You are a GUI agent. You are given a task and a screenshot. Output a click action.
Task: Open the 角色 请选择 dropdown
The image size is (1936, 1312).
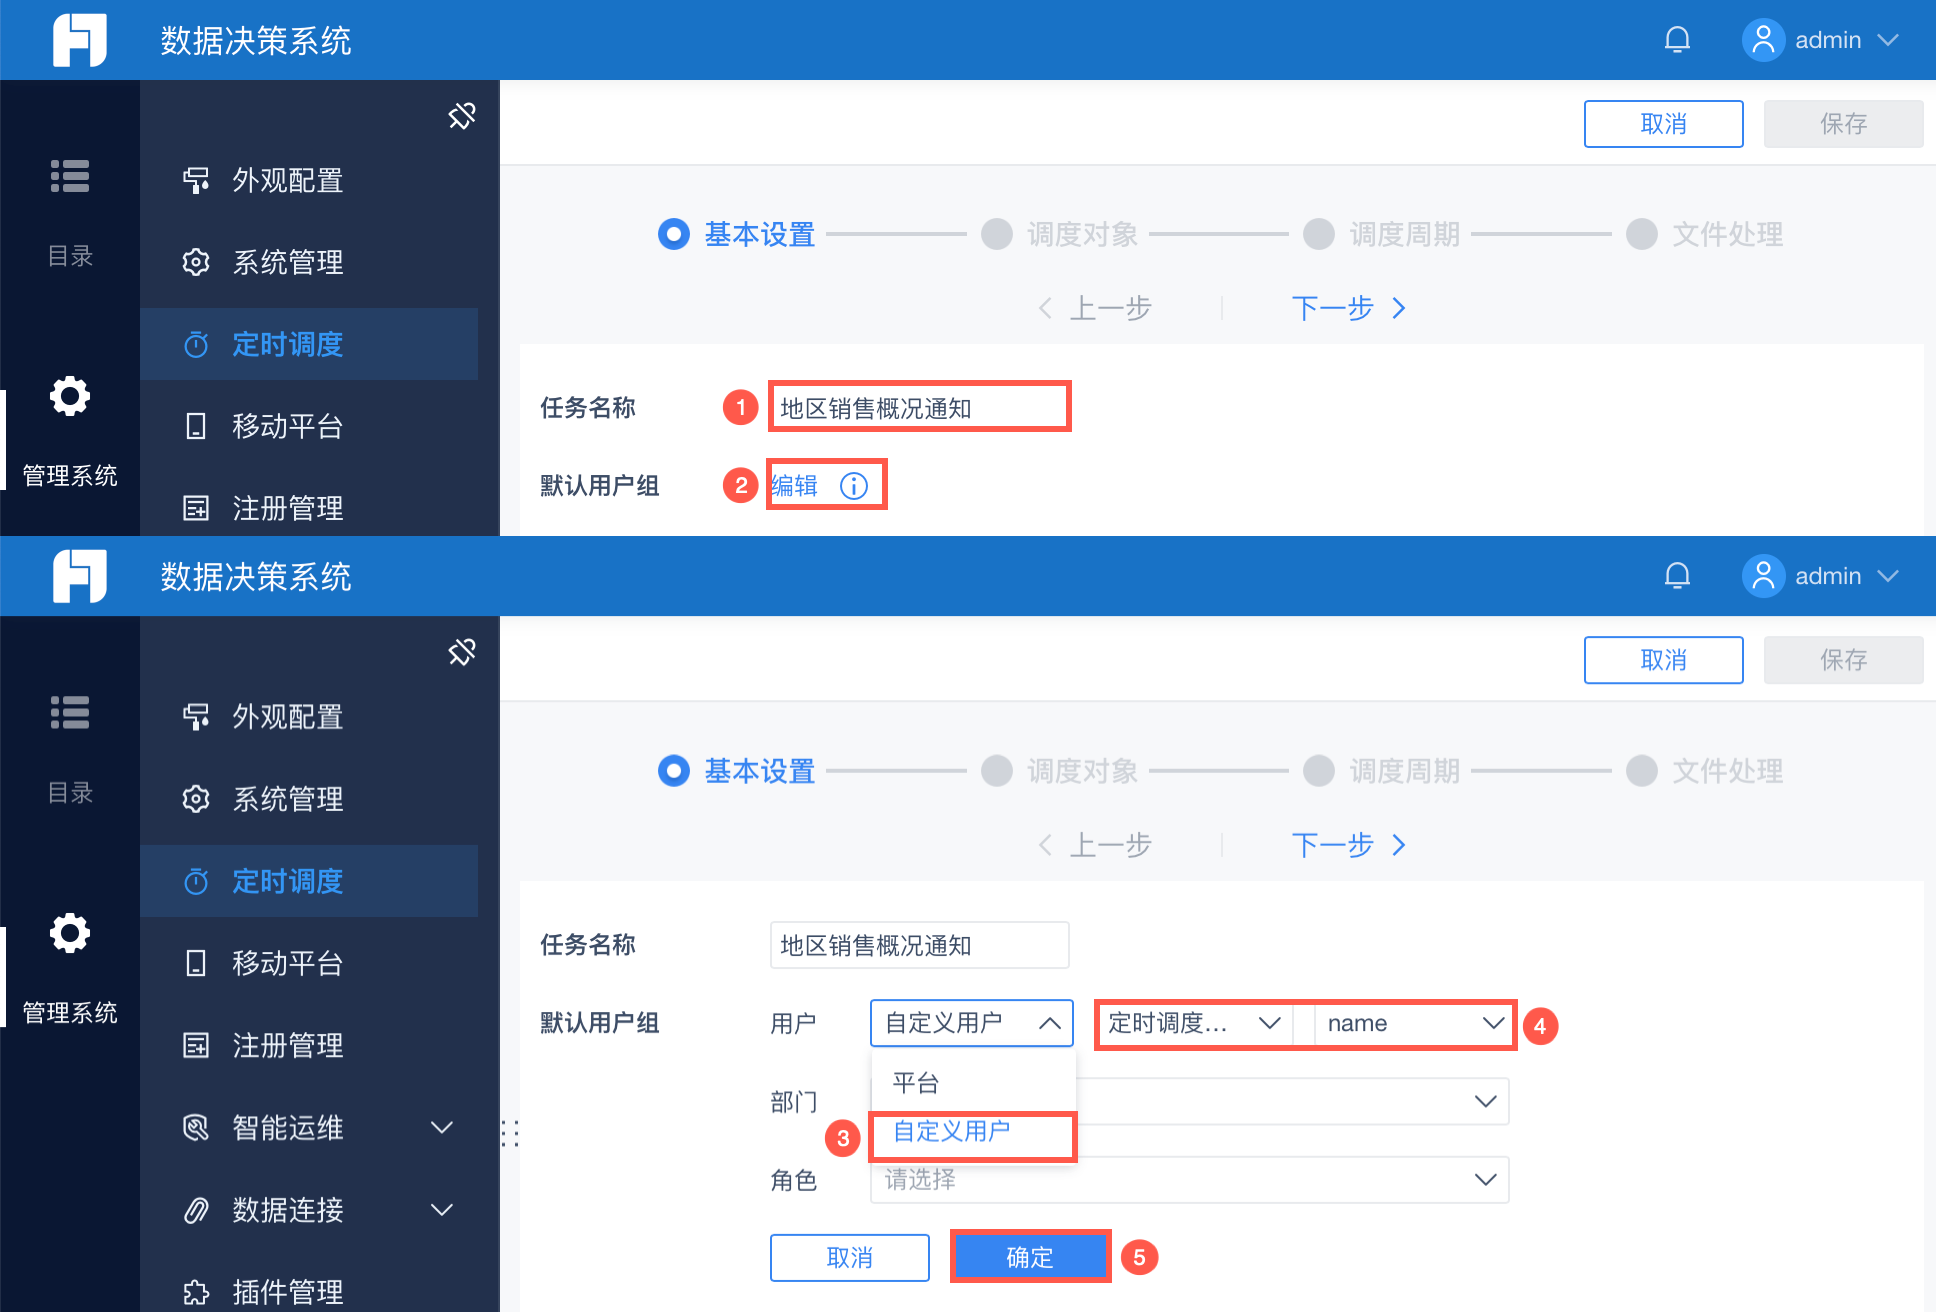pyautogui.click(x=1188, y=1180)
